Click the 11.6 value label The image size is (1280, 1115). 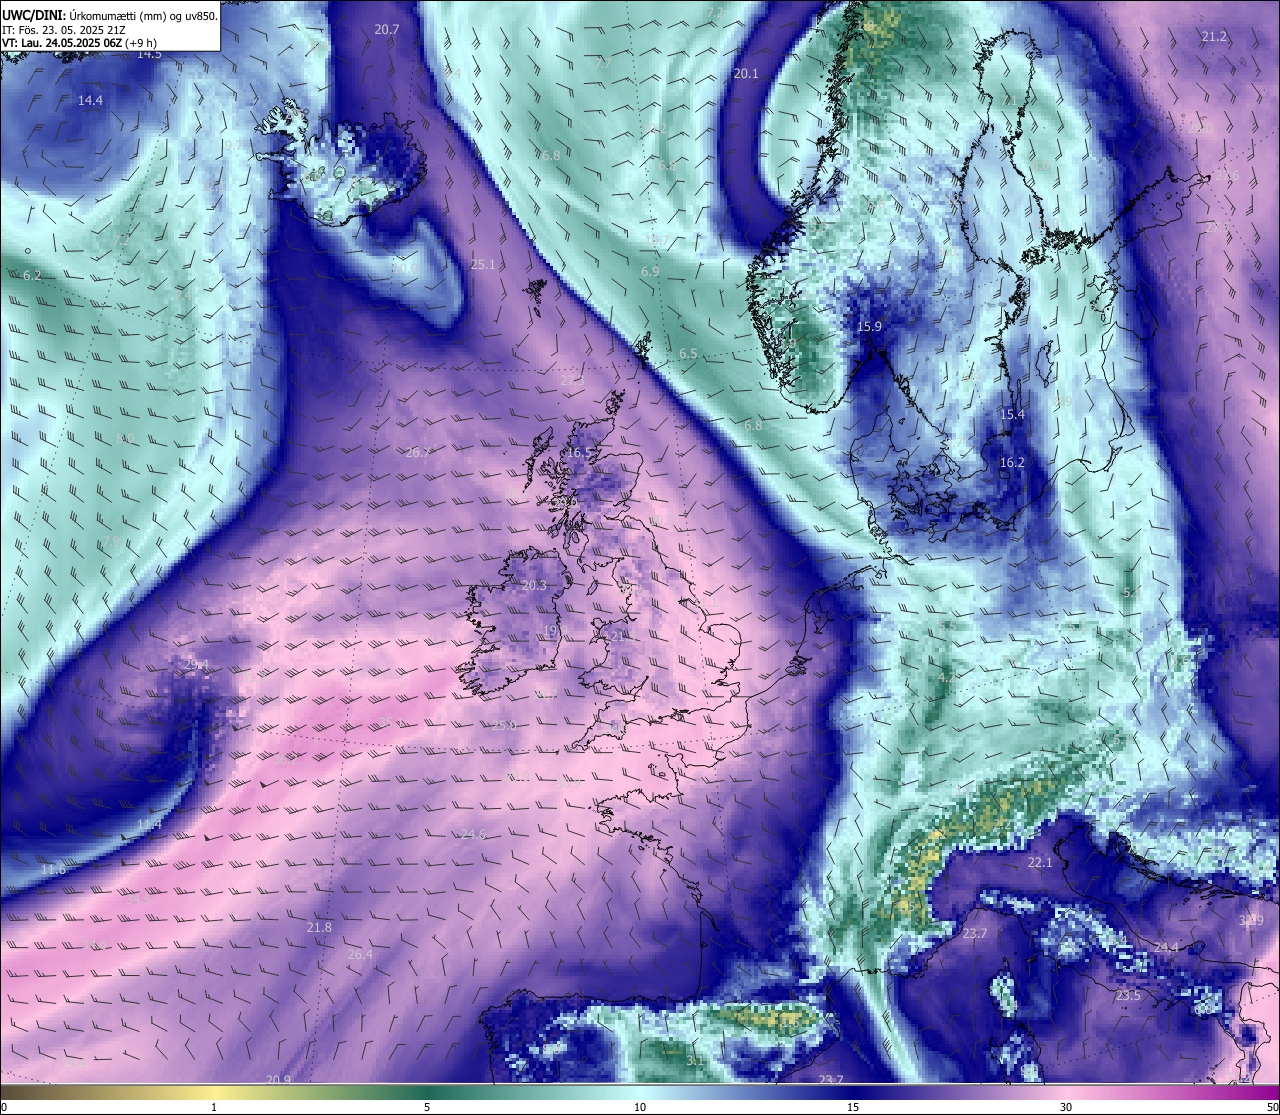(54, 870)
